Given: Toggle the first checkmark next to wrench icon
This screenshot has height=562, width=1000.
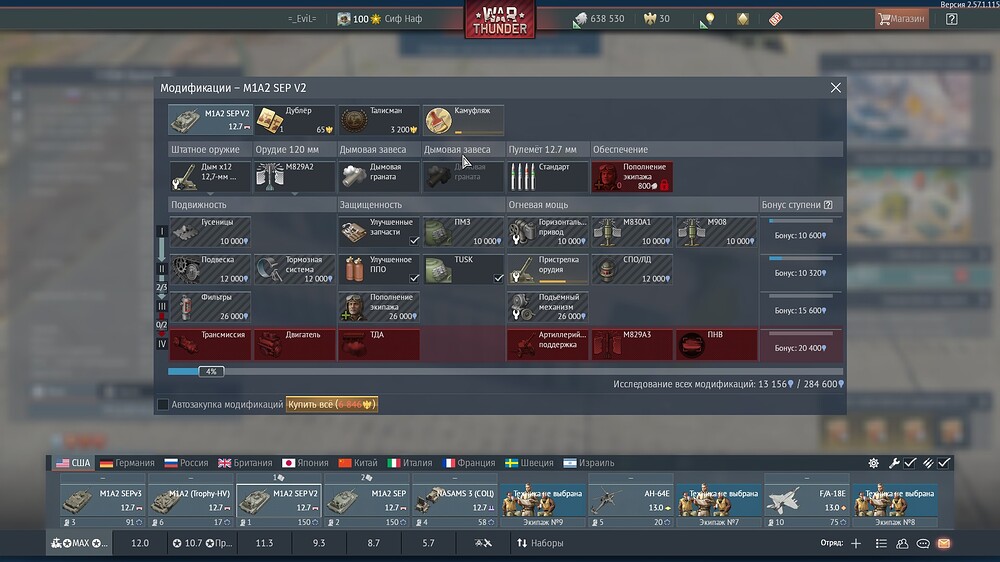Looking at the screenshot, I should (x=910, y=463).
